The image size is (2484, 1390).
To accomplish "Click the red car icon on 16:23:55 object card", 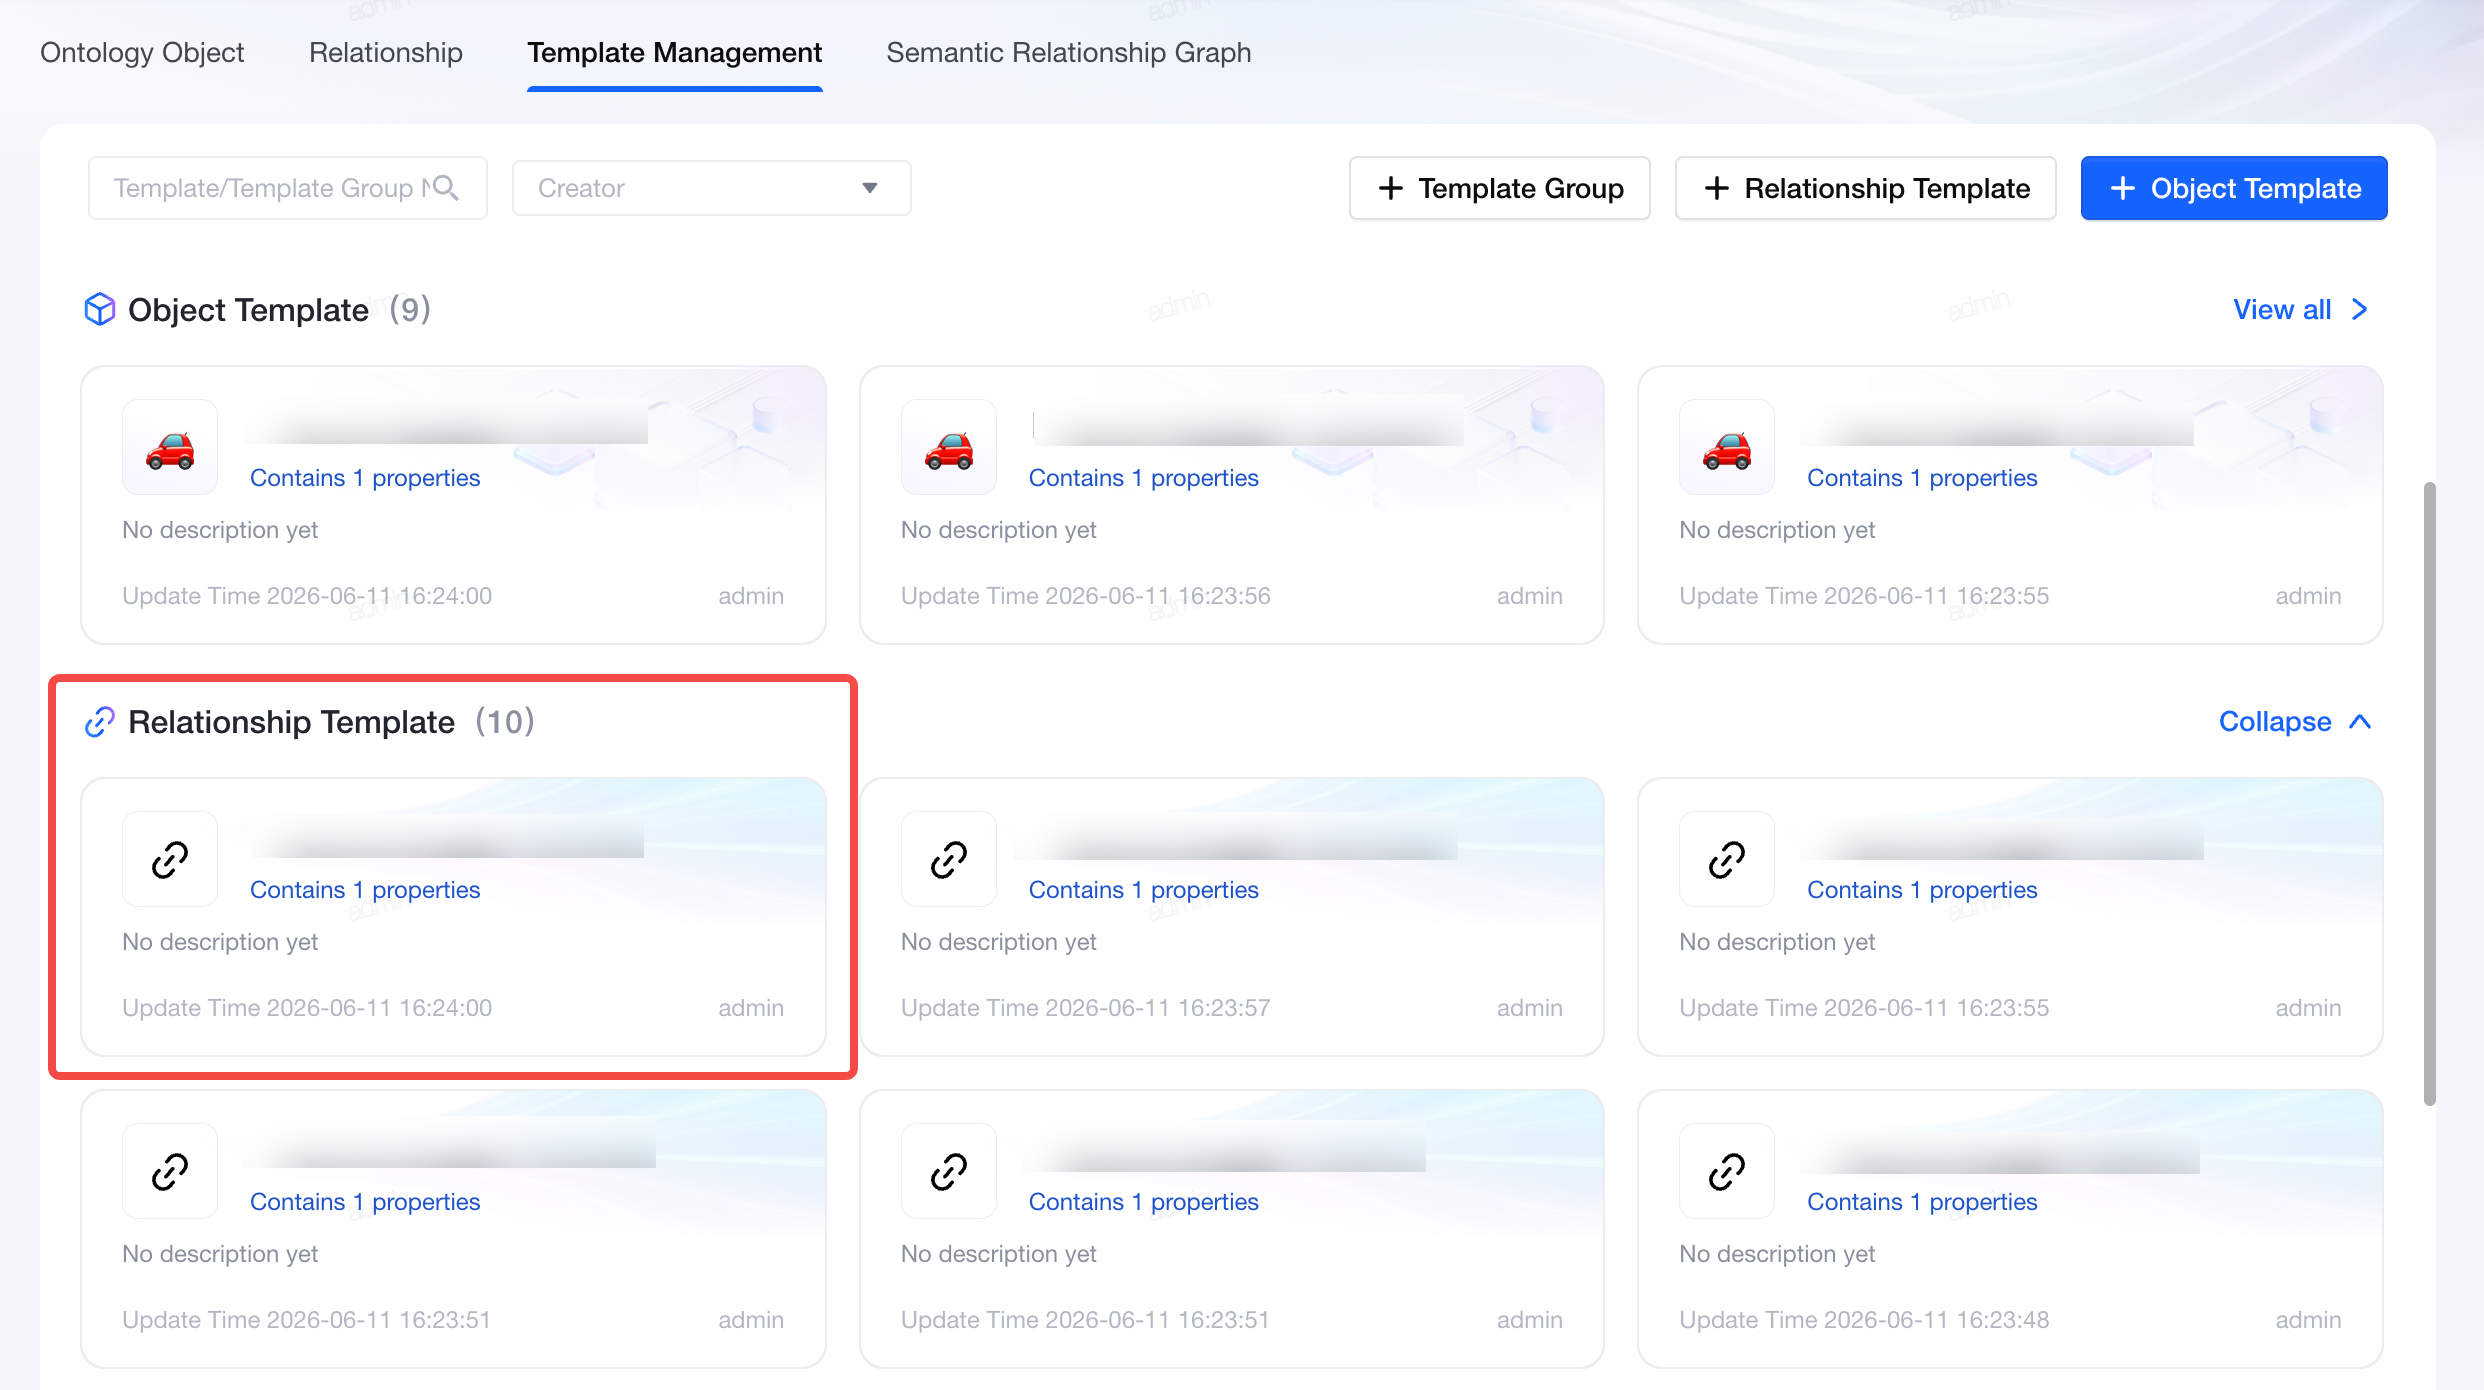I will [1727, 448].
